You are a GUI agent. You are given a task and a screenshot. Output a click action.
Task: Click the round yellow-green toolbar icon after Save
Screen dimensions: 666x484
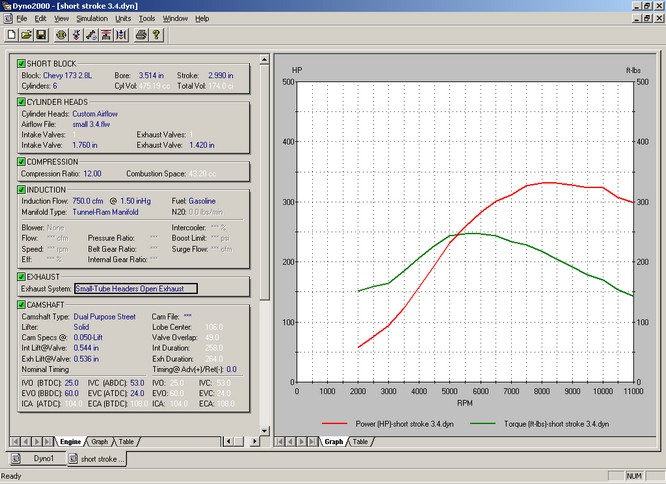click(x=61, y=35)
